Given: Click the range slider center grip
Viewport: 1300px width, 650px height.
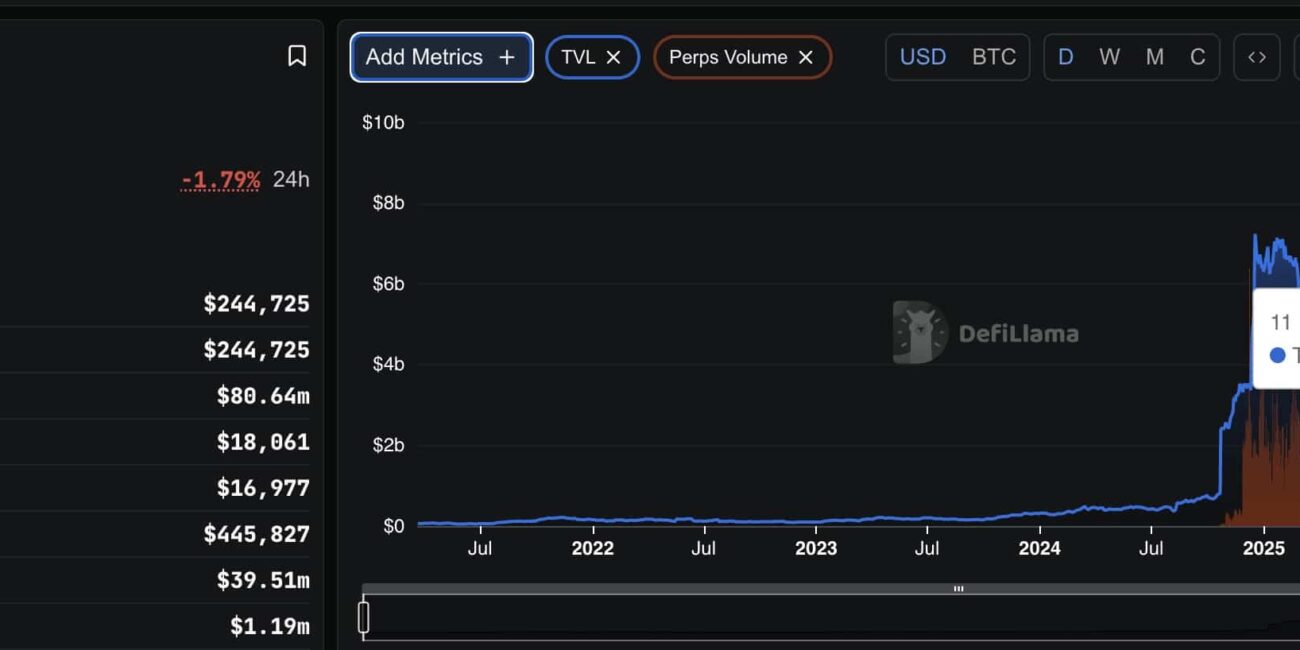Looking at the screenshot, I should click(958, 589).
